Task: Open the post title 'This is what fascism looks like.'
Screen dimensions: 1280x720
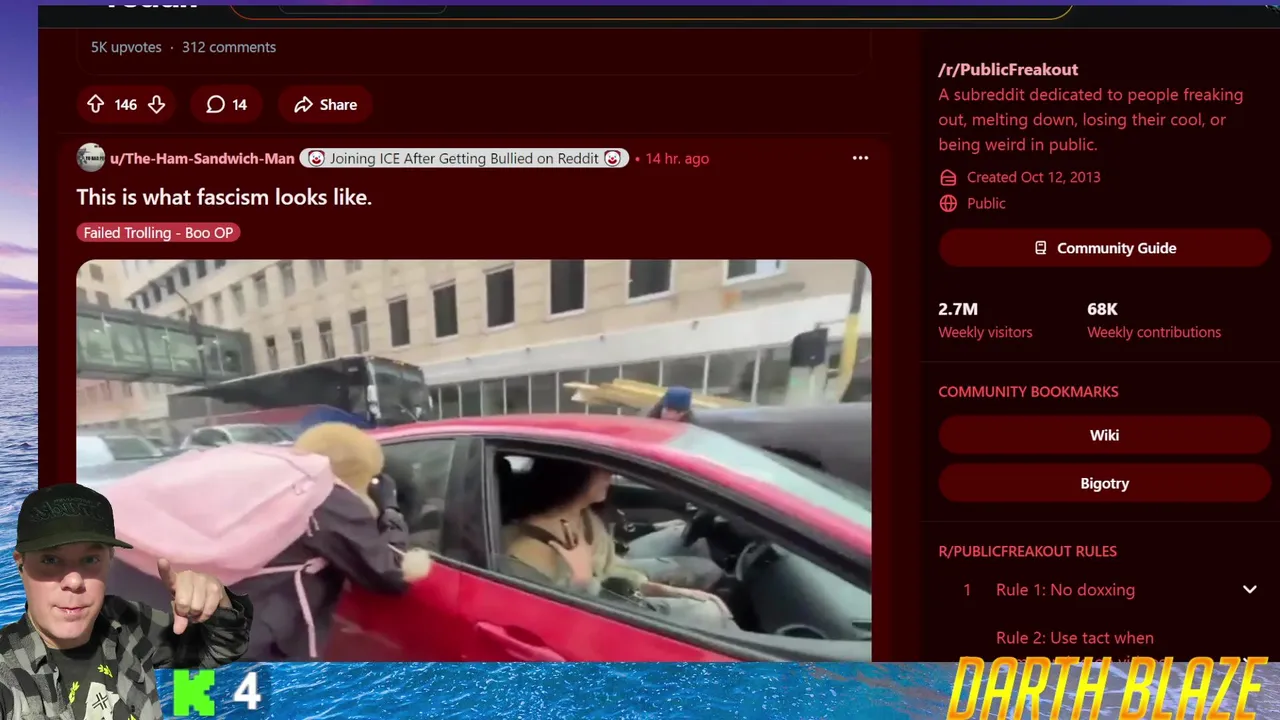Action: [224, 197]
